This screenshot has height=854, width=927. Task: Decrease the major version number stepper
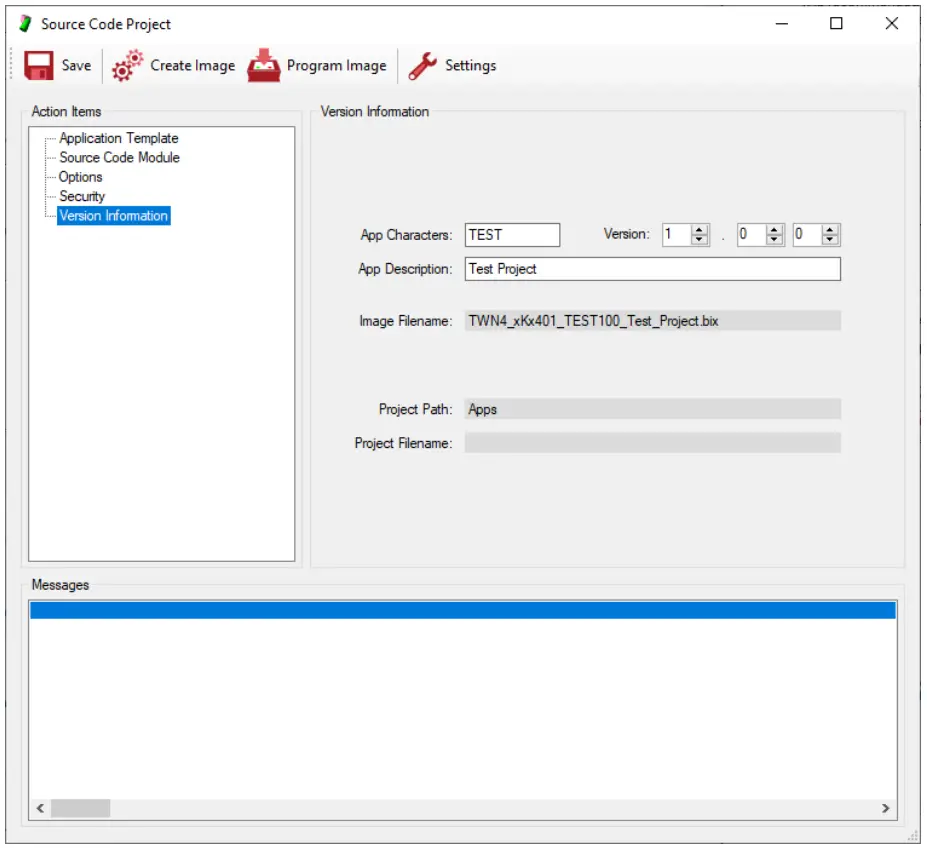point(700,240)
